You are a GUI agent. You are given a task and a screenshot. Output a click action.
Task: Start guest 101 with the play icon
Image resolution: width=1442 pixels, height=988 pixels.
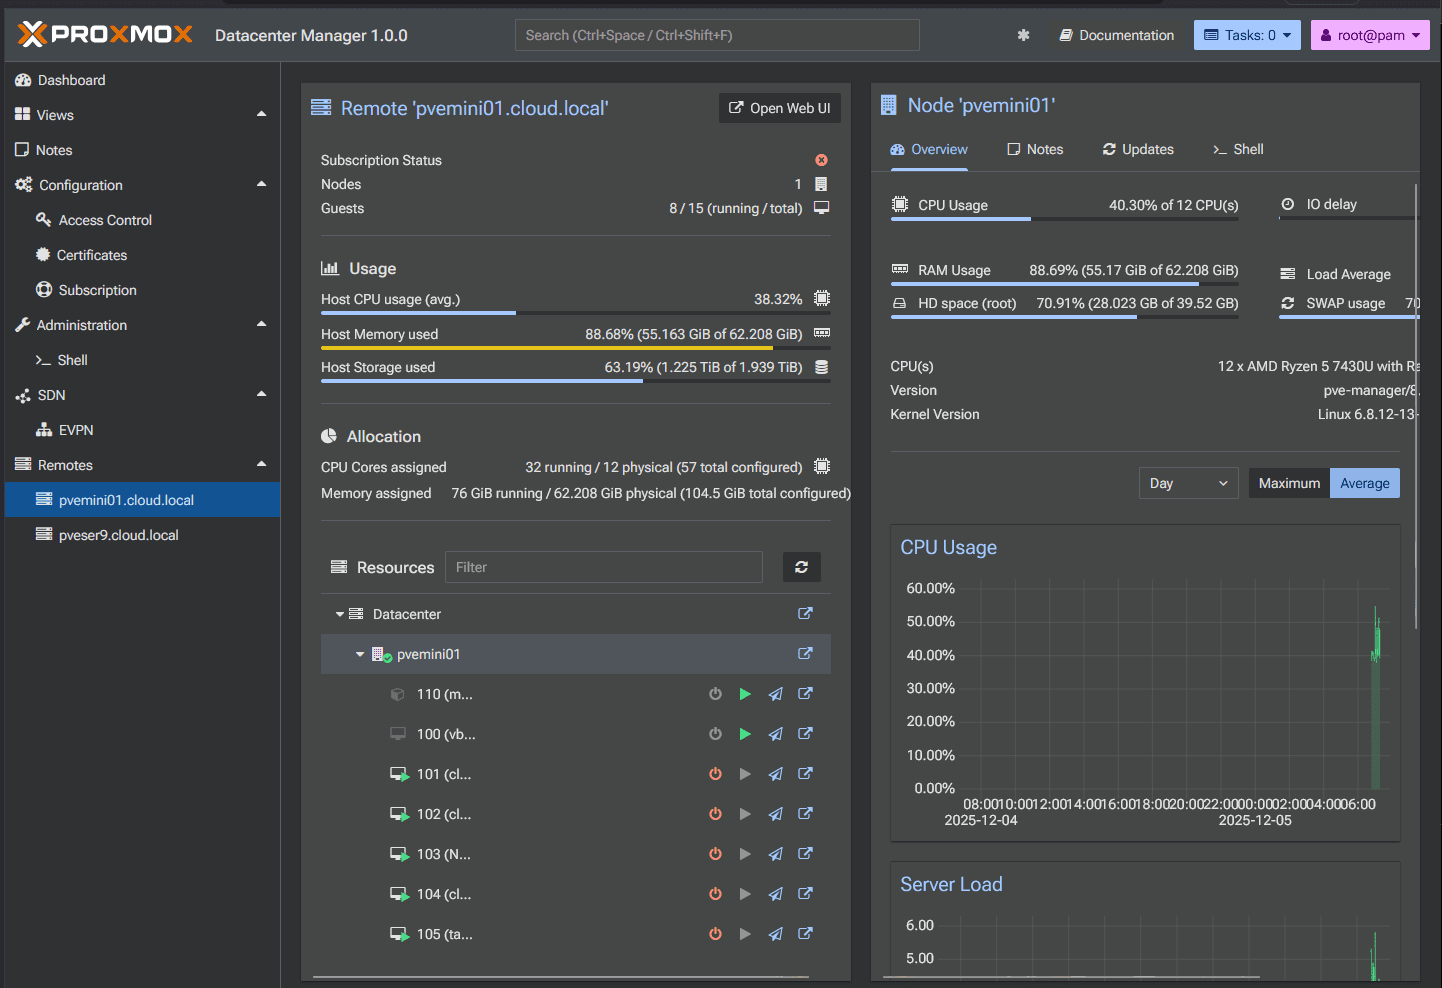coord(745,773)
